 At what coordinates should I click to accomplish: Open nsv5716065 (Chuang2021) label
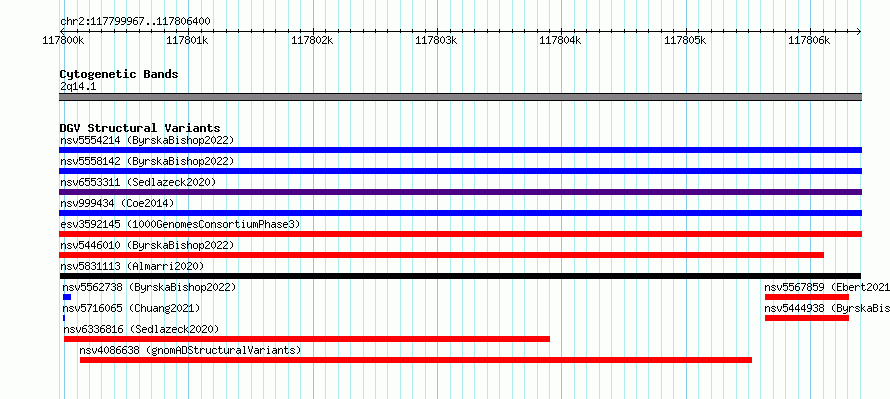[132, 308]
